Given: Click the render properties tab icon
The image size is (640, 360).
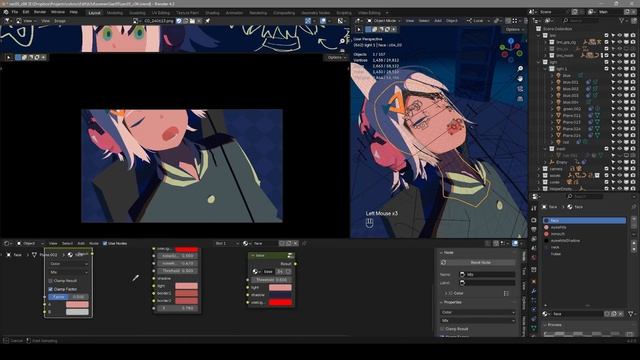Looking at the screenshot, I should point(534,220).
